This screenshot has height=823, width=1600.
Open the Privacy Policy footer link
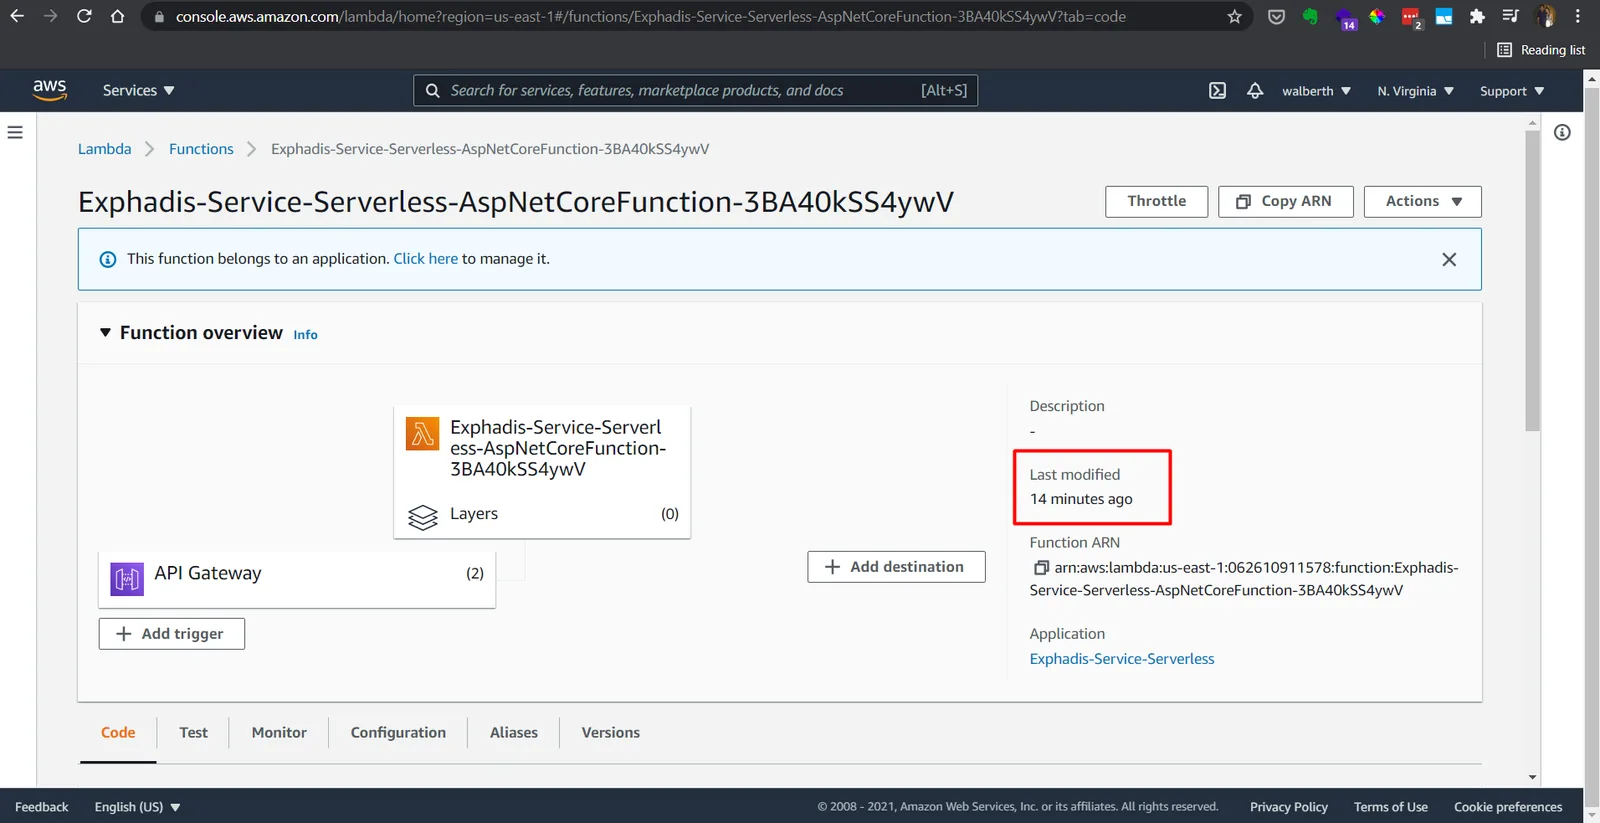point(1288,807)
